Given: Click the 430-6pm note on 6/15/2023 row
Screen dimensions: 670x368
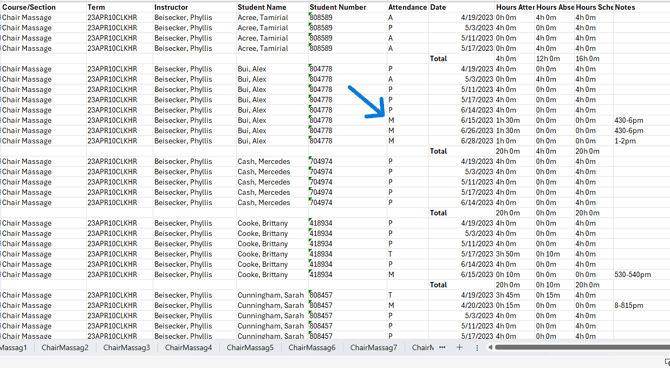Looking at the screenshot, I should (x=641, y=121).
